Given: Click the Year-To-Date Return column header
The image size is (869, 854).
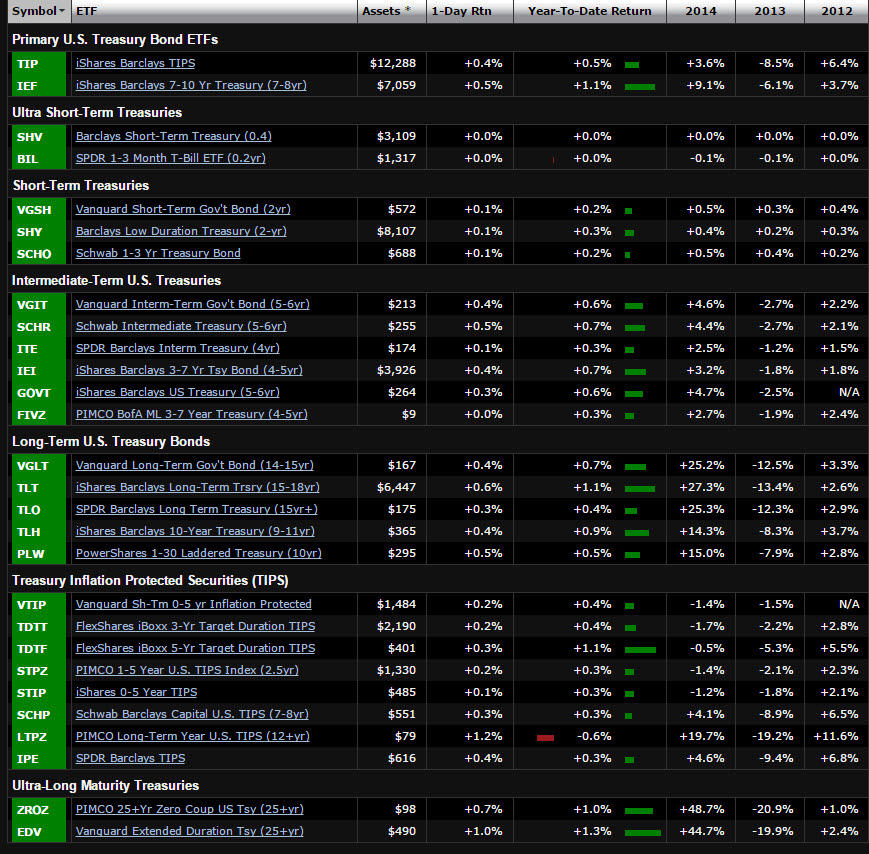Looking at the screenshot, I should (x=589, y=11).
